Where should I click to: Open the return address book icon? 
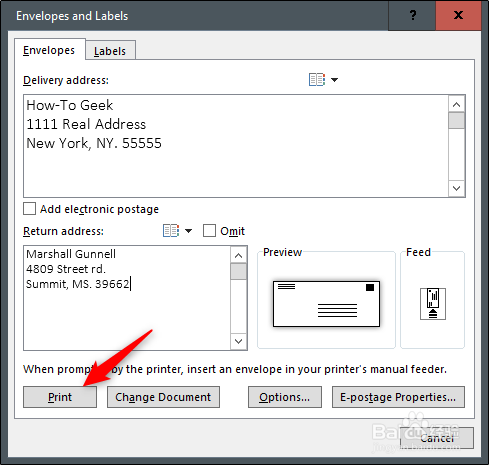coord(171,231)
